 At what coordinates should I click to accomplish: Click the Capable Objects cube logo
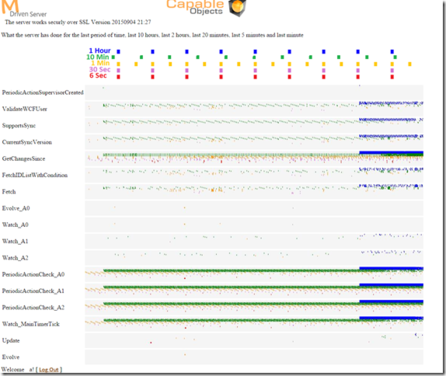(x=237, y=7)
